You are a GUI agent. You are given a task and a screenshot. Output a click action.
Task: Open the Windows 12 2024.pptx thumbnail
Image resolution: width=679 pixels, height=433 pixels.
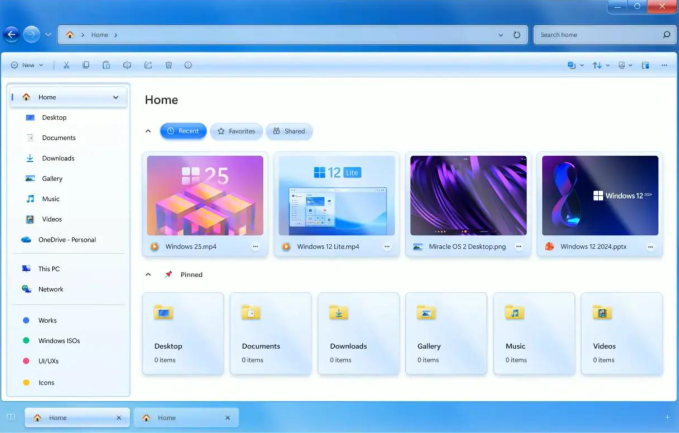coord(600,195)
